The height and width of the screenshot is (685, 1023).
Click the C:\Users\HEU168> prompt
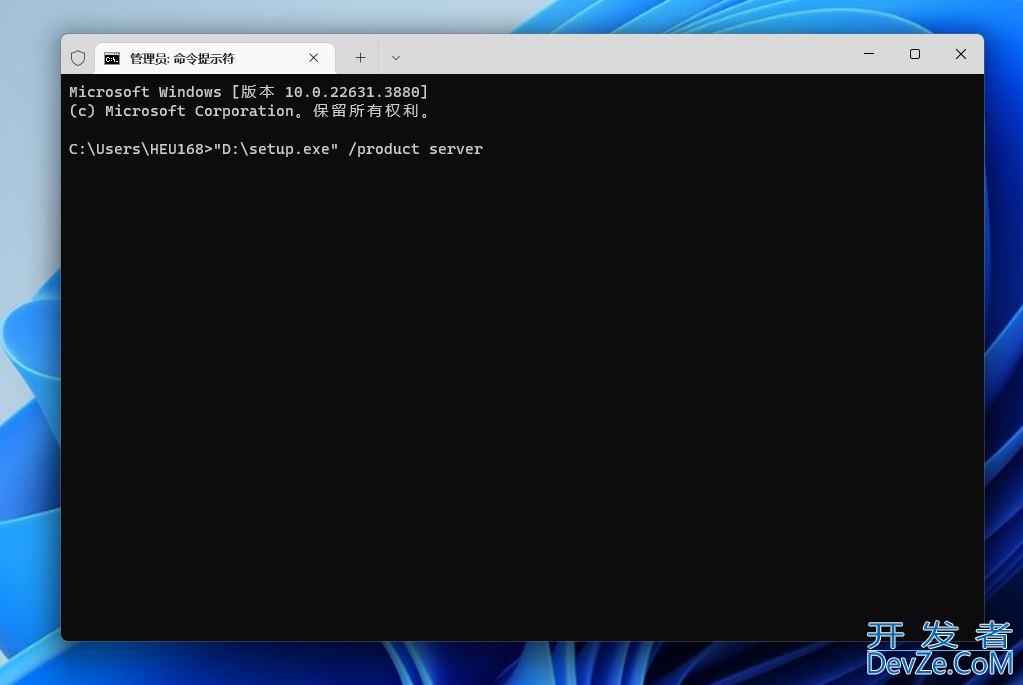[x=141, y=149]
